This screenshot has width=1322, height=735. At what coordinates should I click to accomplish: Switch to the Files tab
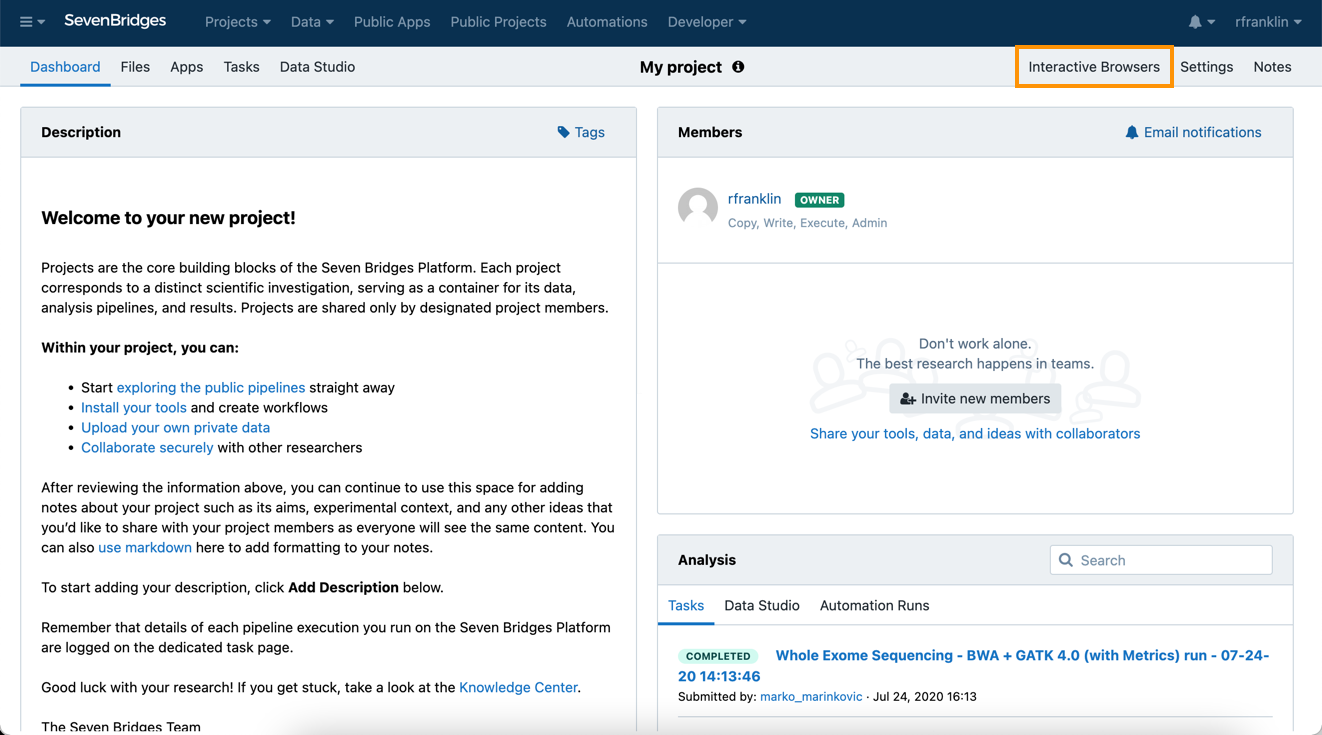[135, 67]
